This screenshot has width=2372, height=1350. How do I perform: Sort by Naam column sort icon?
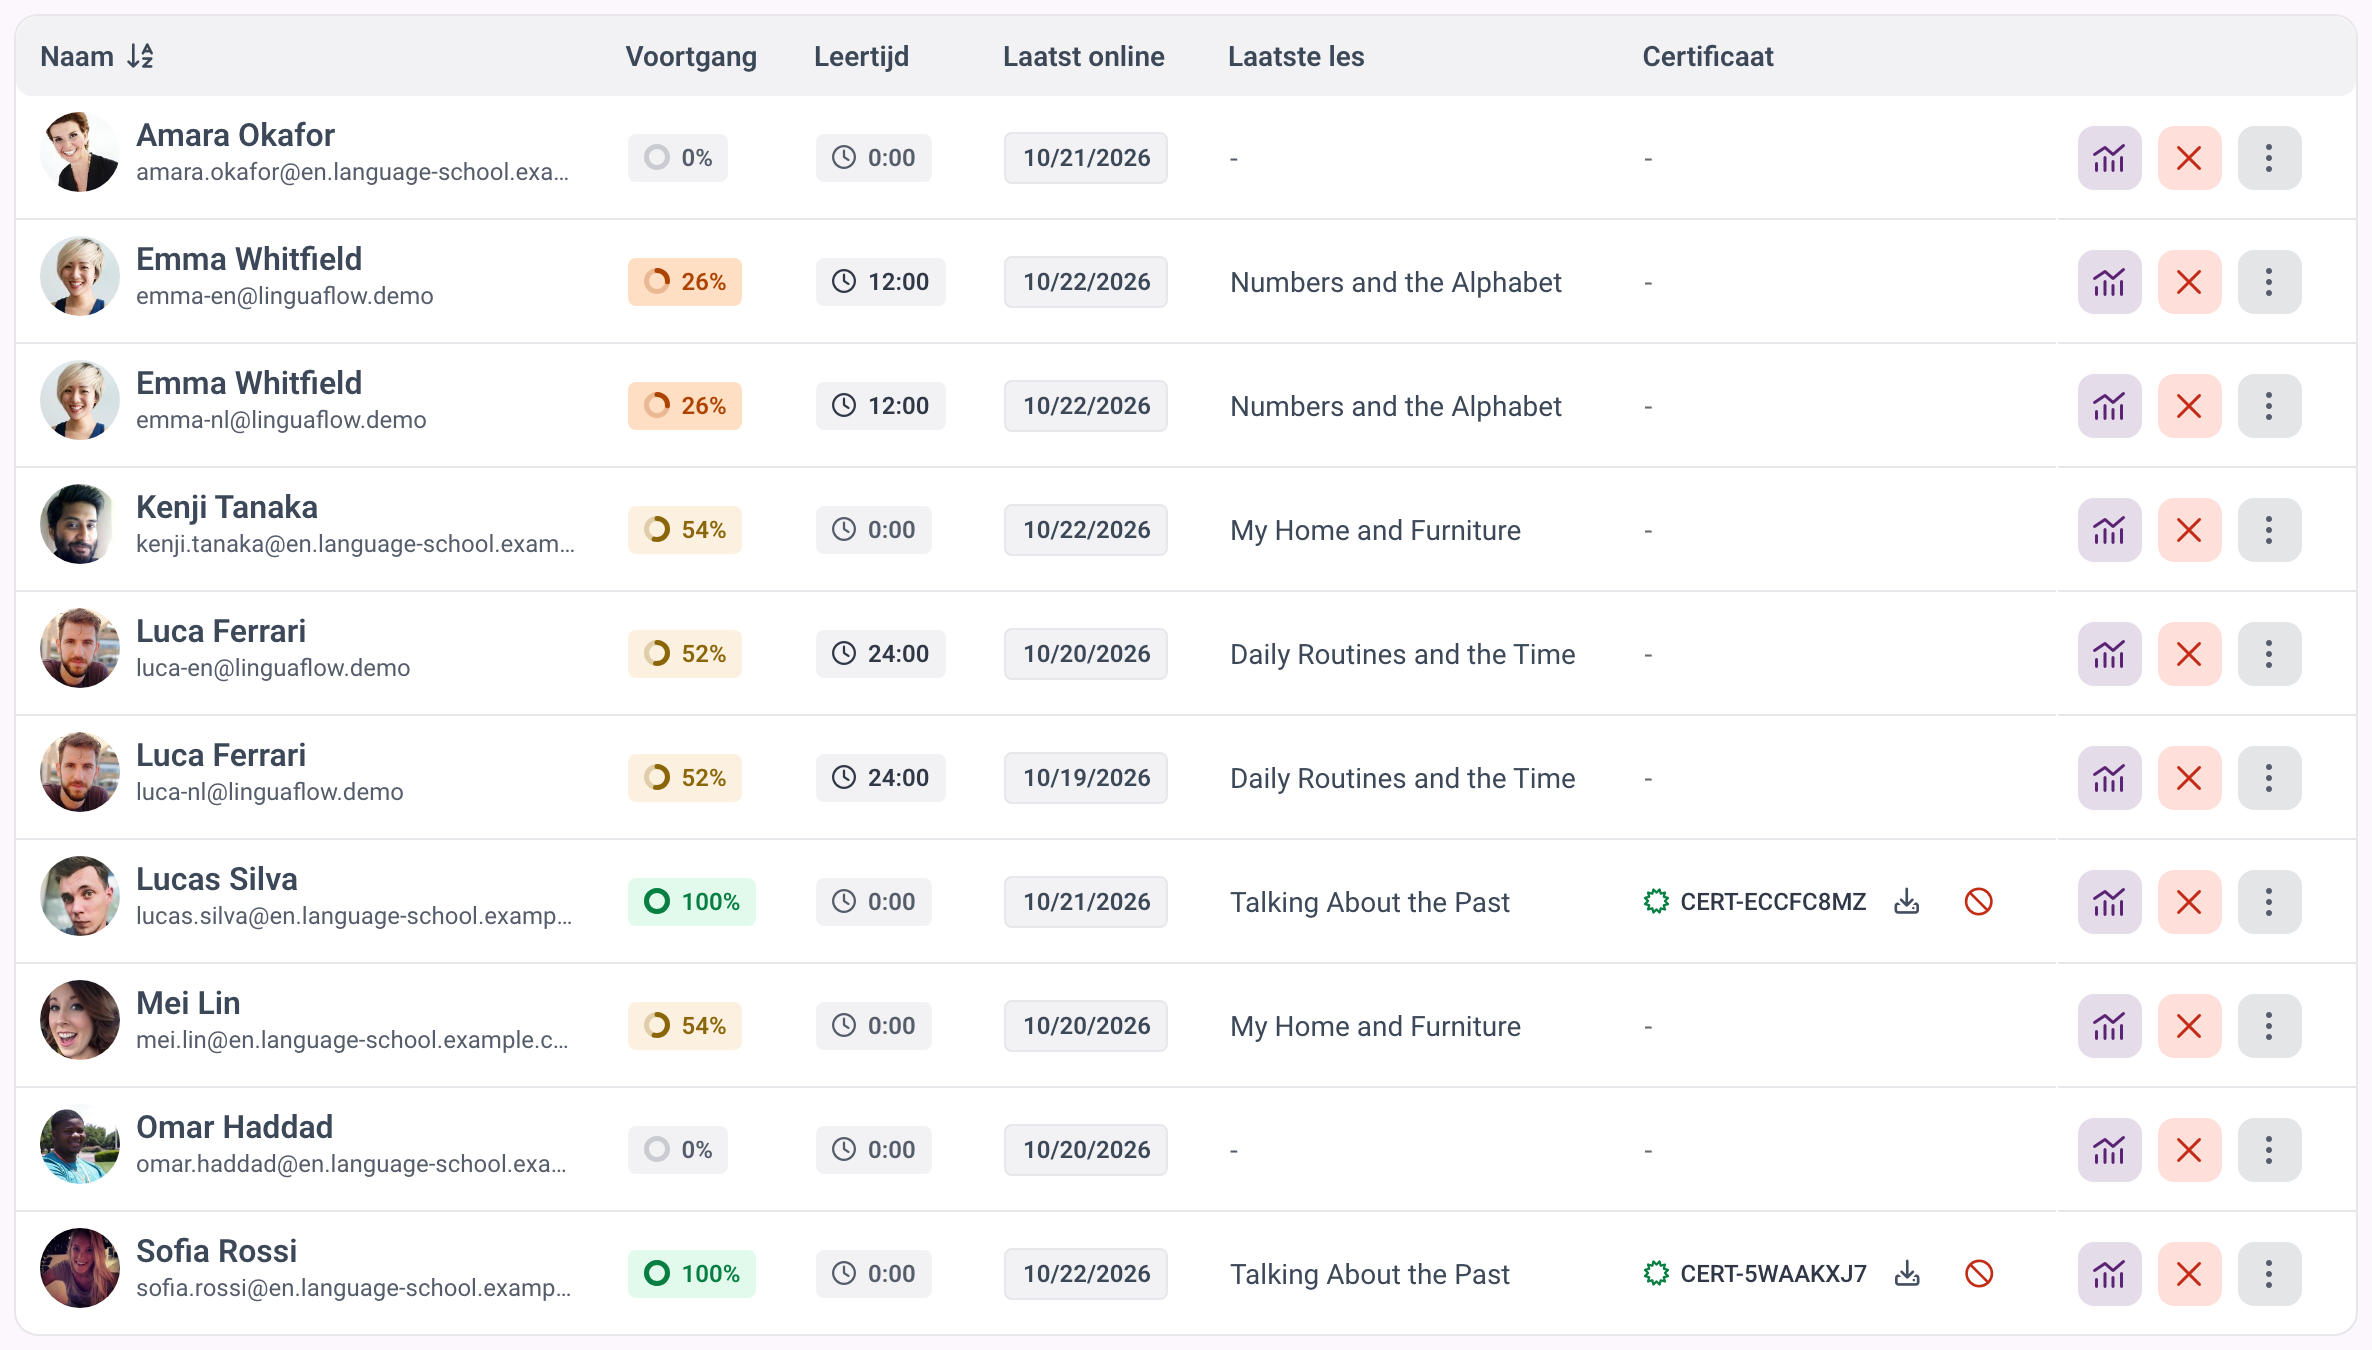(x=140, y=56)
